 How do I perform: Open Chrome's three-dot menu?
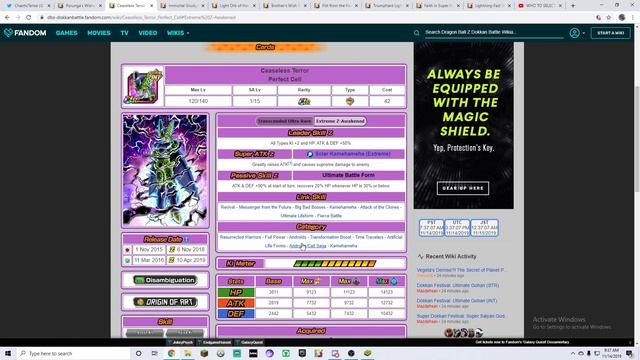(x=633, y=18)
